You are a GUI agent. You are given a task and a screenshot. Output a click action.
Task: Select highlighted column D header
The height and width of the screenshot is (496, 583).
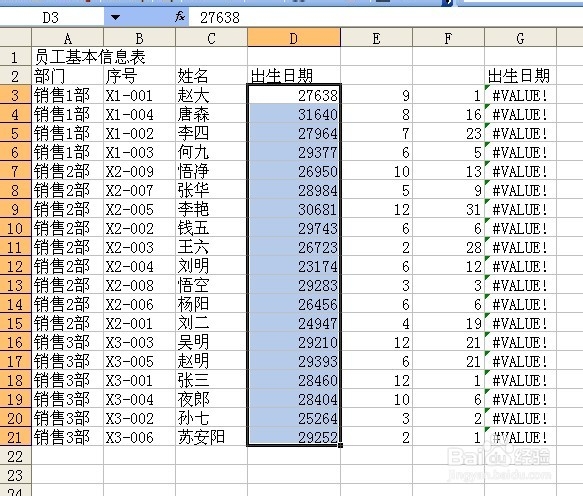pos(294,38)
